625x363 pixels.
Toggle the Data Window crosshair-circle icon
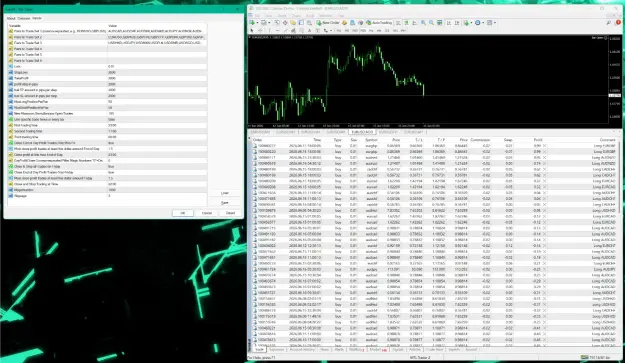tap(285, 23)
